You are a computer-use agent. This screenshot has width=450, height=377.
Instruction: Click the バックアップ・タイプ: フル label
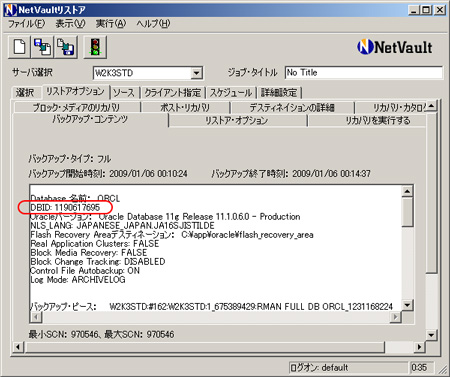point(70,159)
